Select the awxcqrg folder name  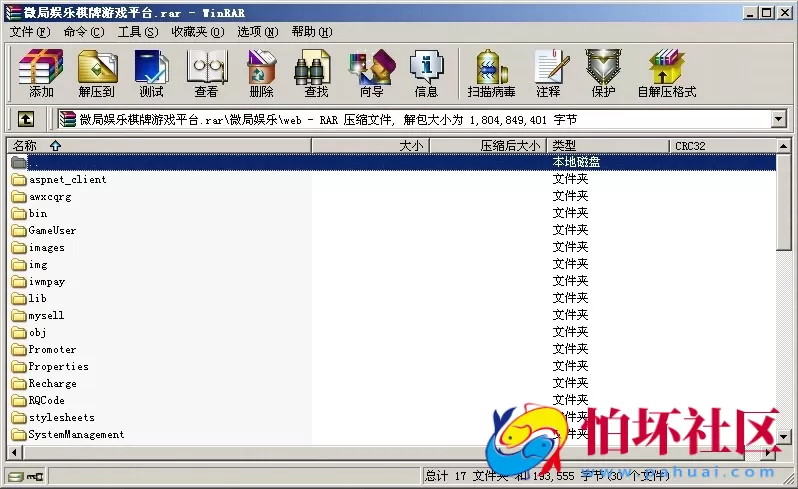pos(50,197)
